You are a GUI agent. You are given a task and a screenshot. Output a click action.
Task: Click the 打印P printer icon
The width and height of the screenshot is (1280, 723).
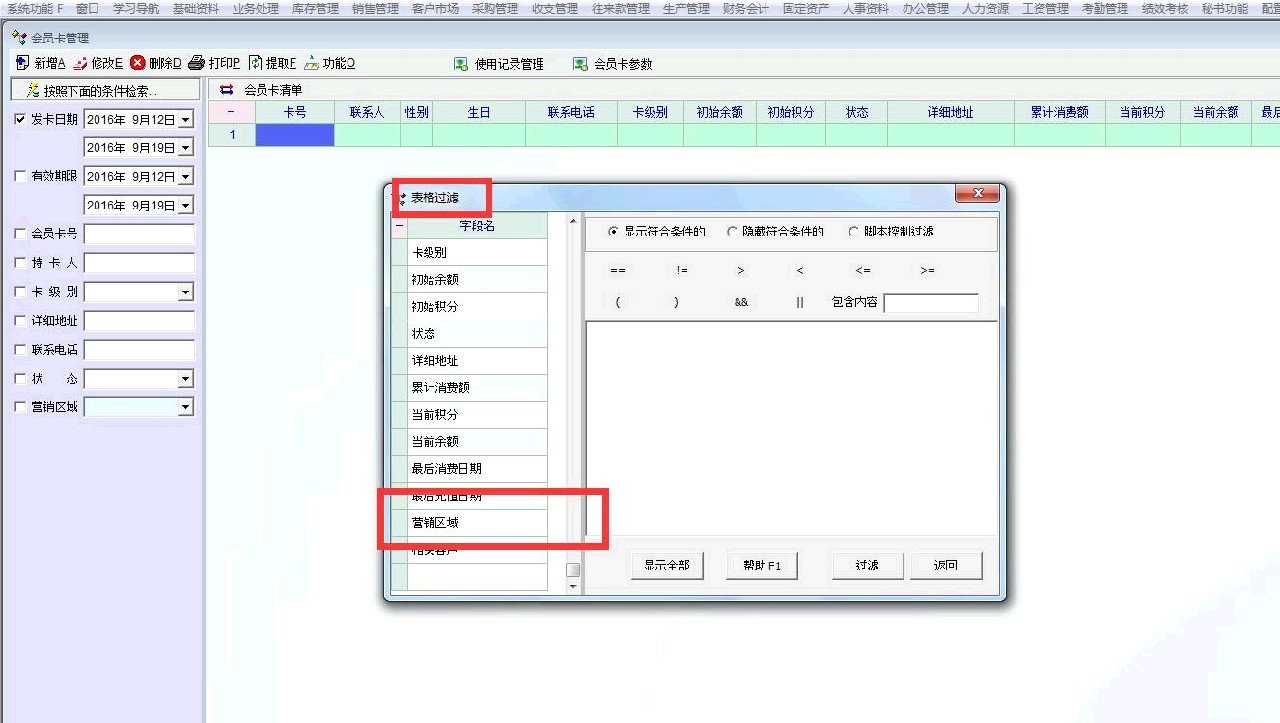coord(197,63)
